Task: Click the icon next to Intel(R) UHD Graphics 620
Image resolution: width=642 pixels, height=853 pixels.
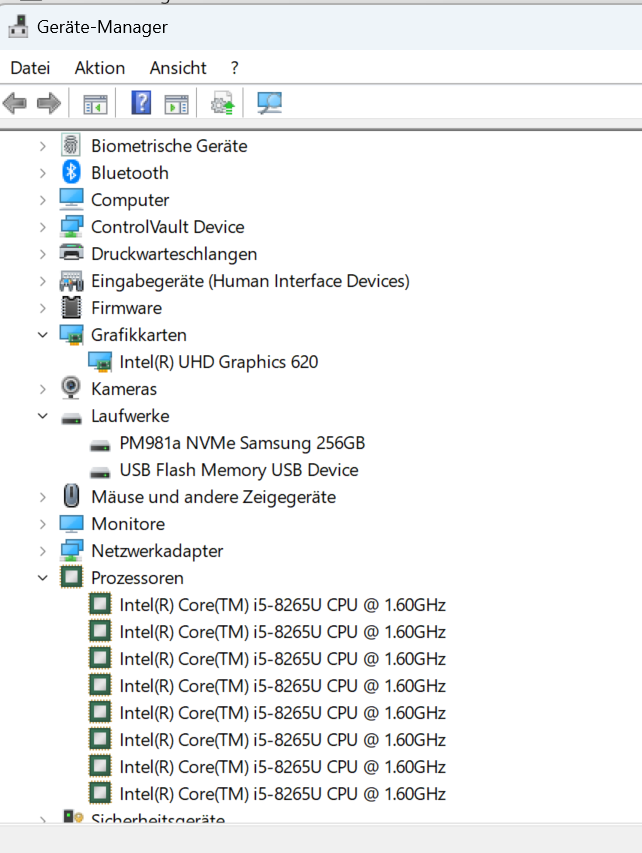Action: coord(100,362)
